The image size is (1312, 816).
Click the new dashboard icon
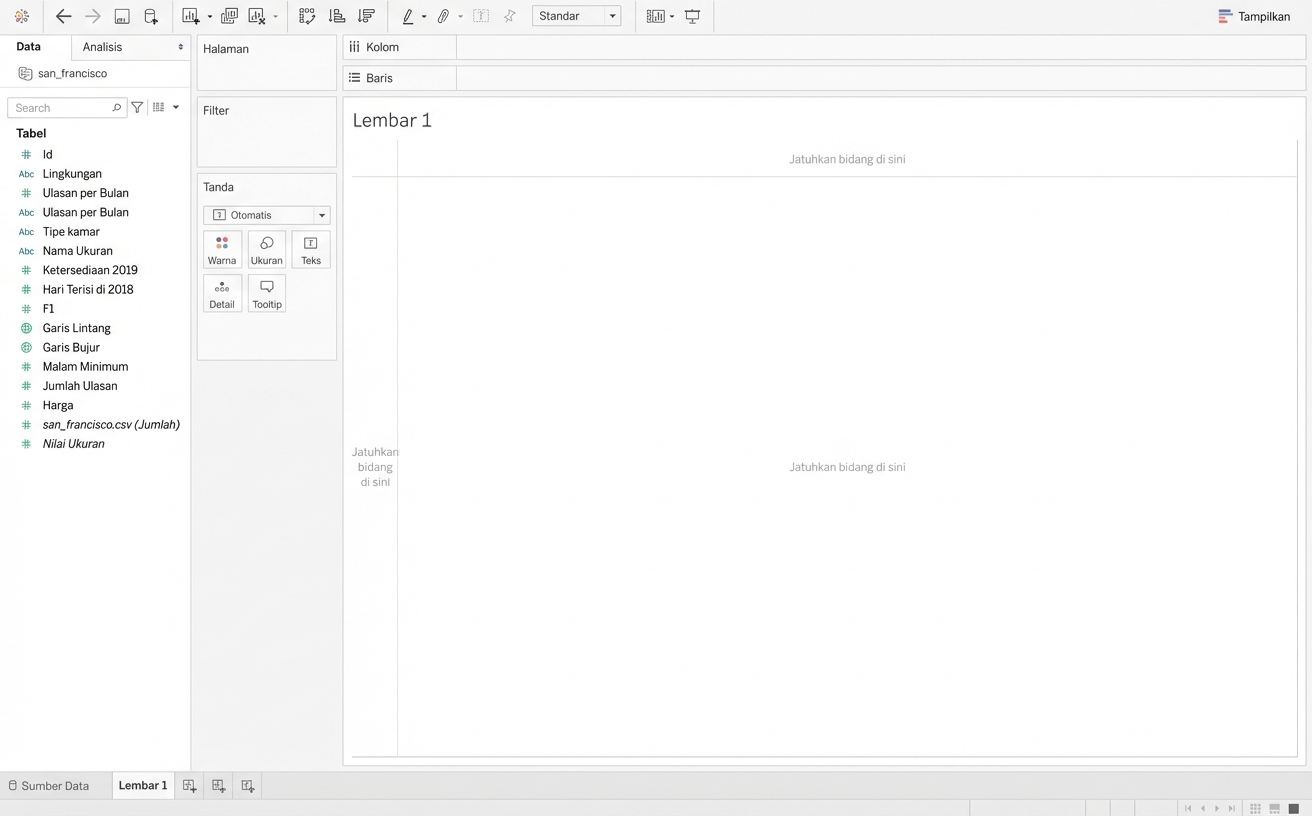[x=219, y=786]
